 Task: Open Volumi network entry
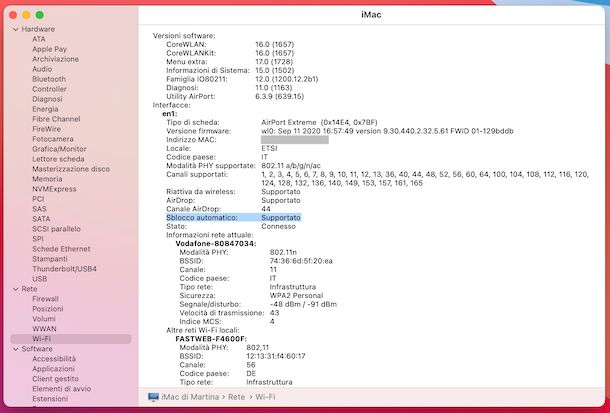click(x=44, y=319)
